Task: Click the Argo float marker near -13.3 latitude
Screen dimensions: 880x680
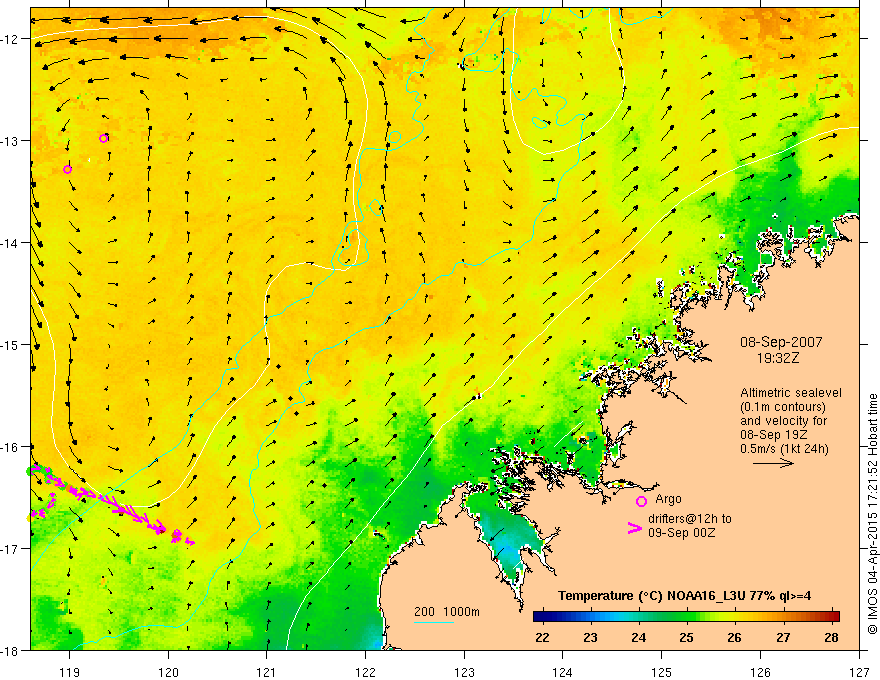Action: (67, 169)
